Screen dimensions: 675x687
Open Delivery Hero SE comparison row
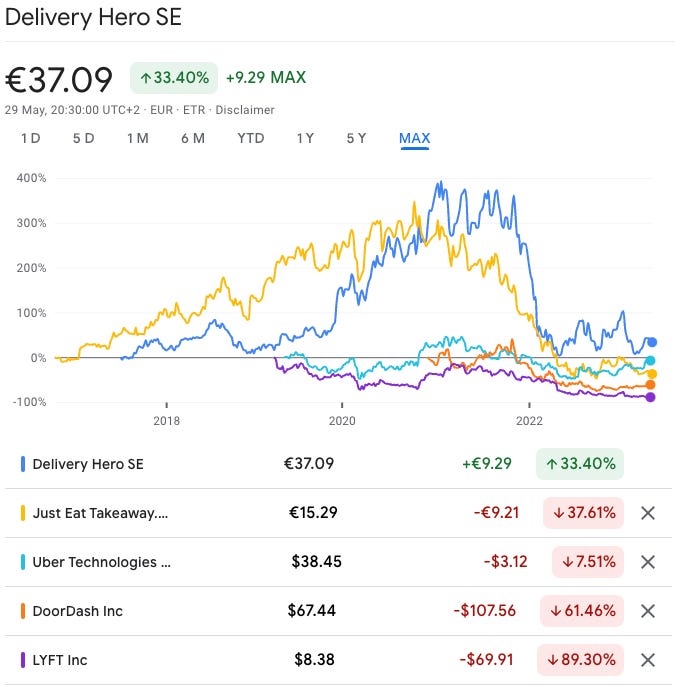coord(338,464)
